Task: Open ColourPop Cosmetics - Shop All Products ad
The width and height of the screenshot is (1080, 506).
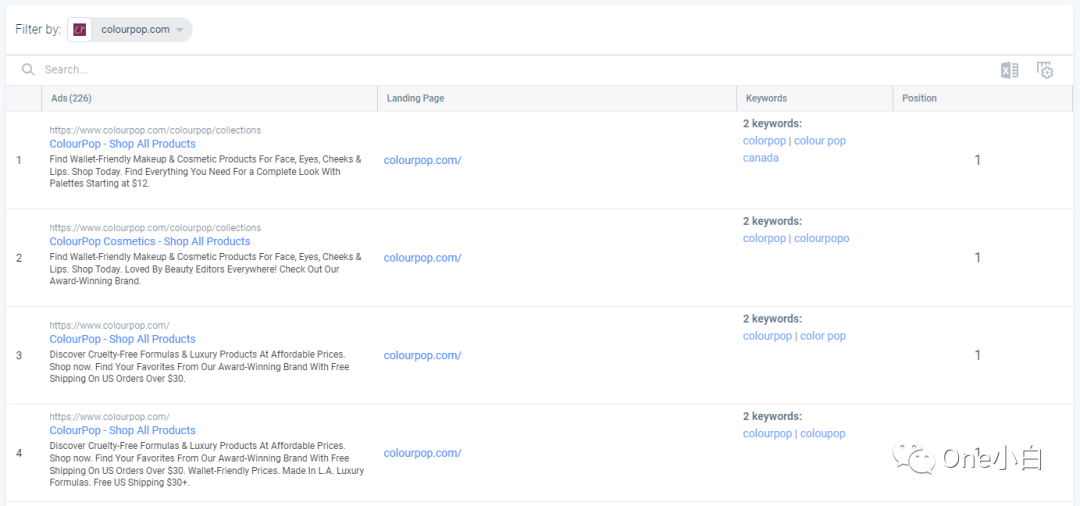Action: click(150, 242)
